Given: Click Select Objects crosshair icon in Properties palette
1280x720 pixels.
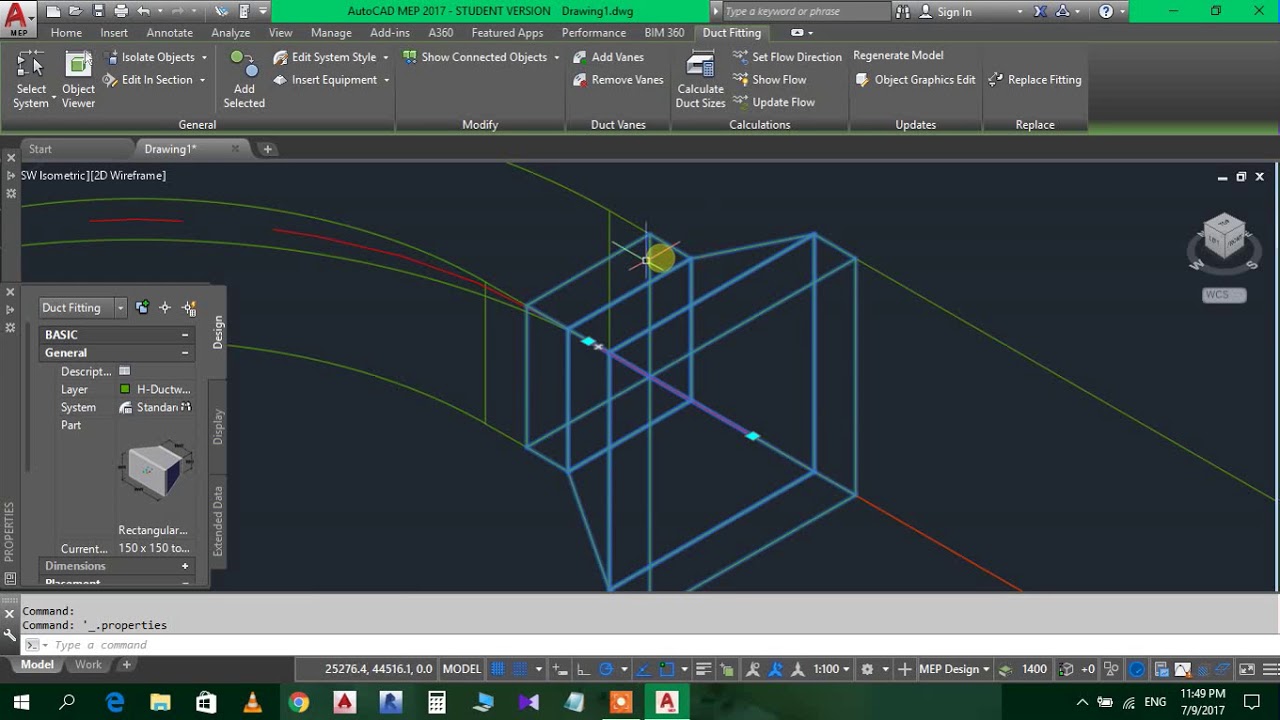Looking at the screenshot, I should (165, 308).
